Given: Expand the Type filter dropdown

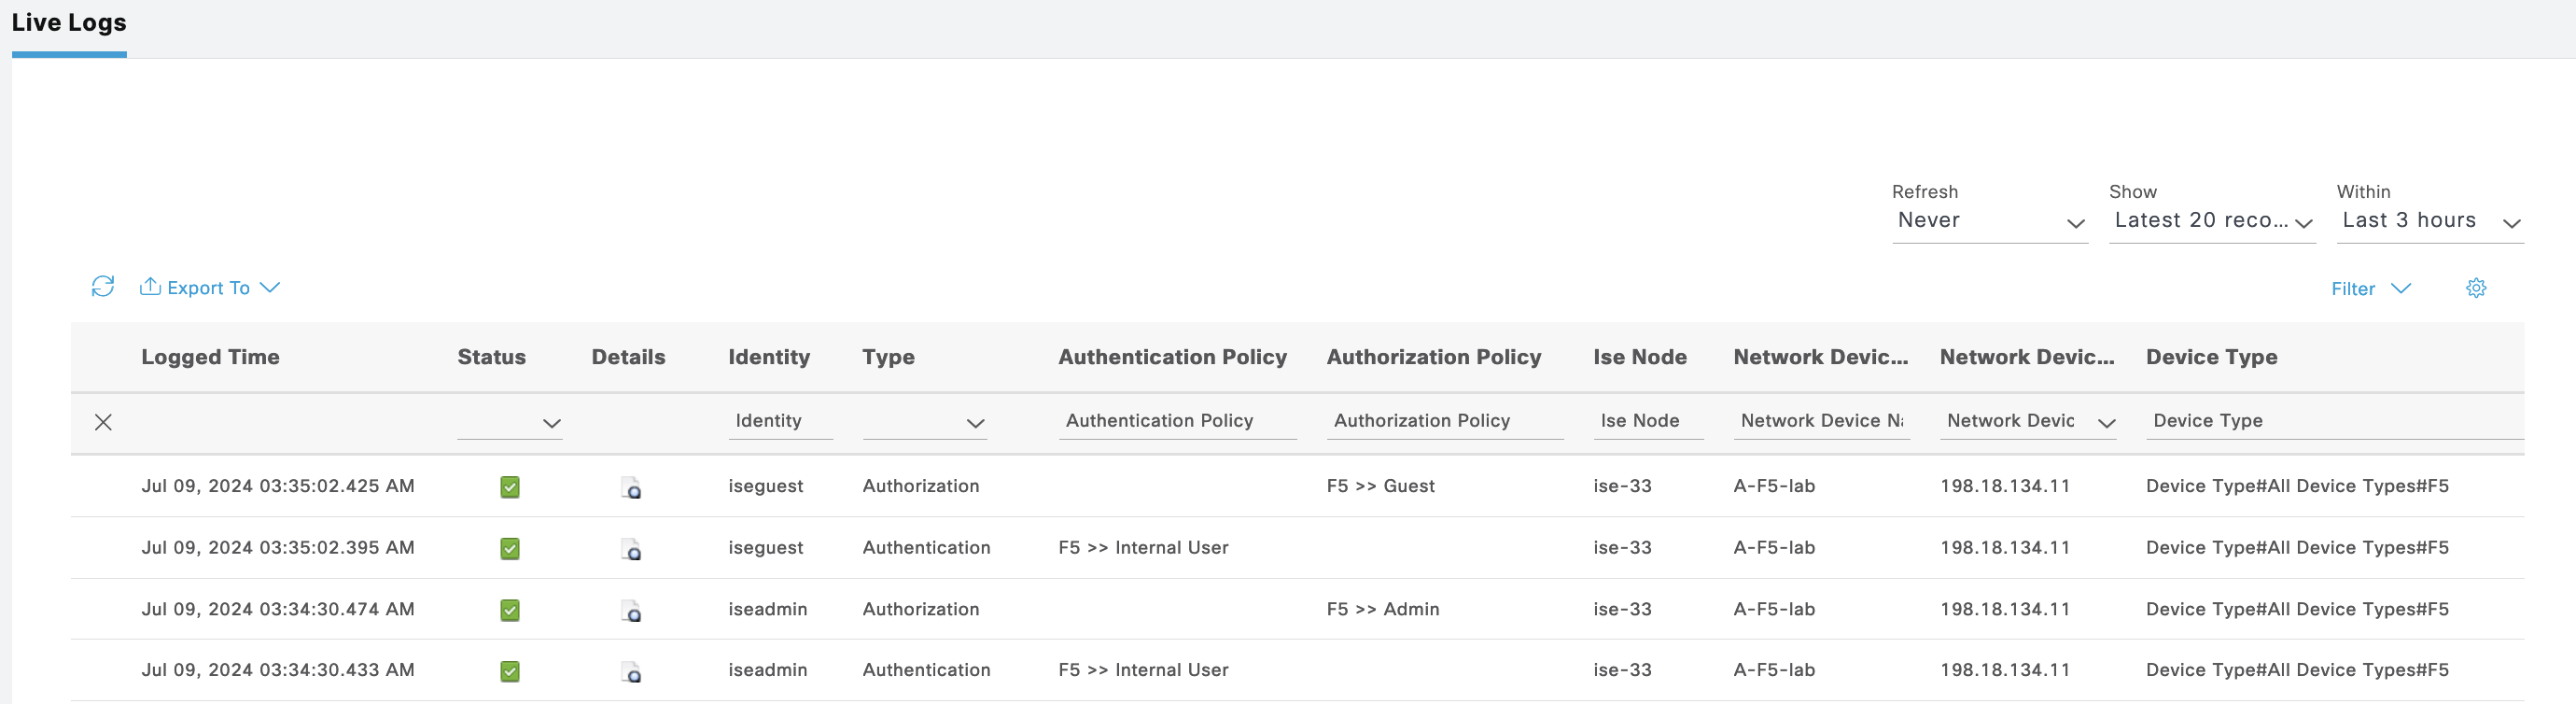Looking at the screenshot, I should (x=925, y=423).
